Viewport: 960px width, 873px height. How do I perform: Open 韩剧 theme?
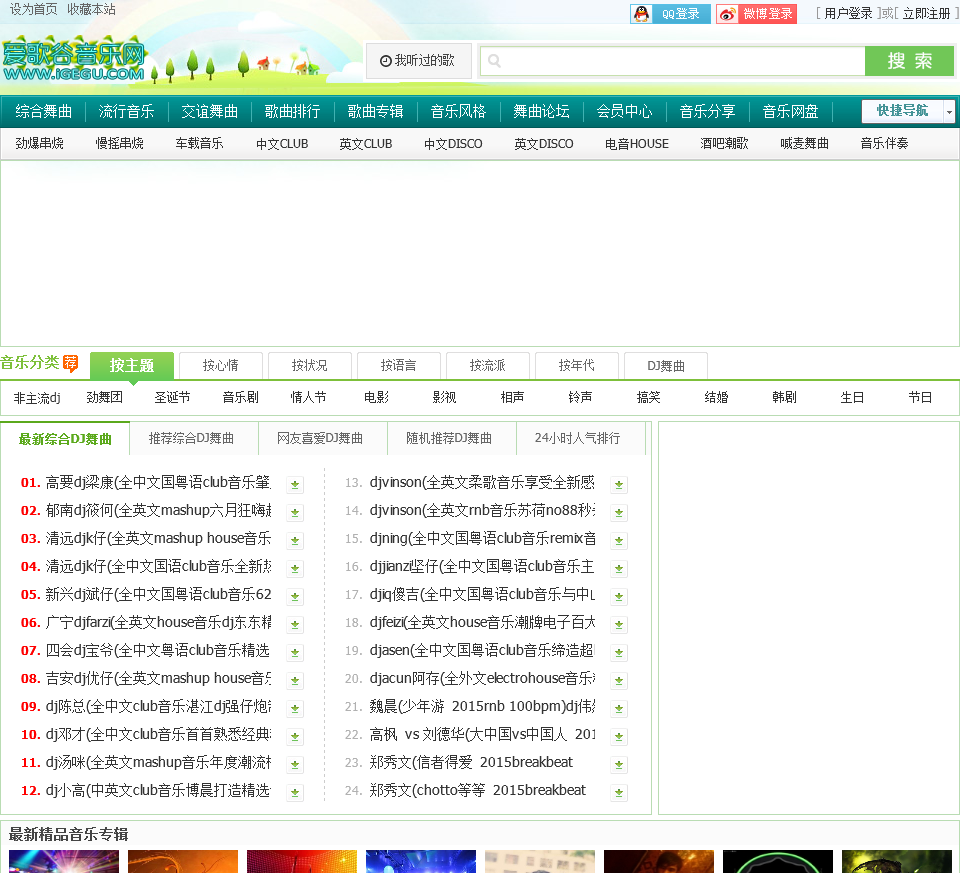point(784,397)
